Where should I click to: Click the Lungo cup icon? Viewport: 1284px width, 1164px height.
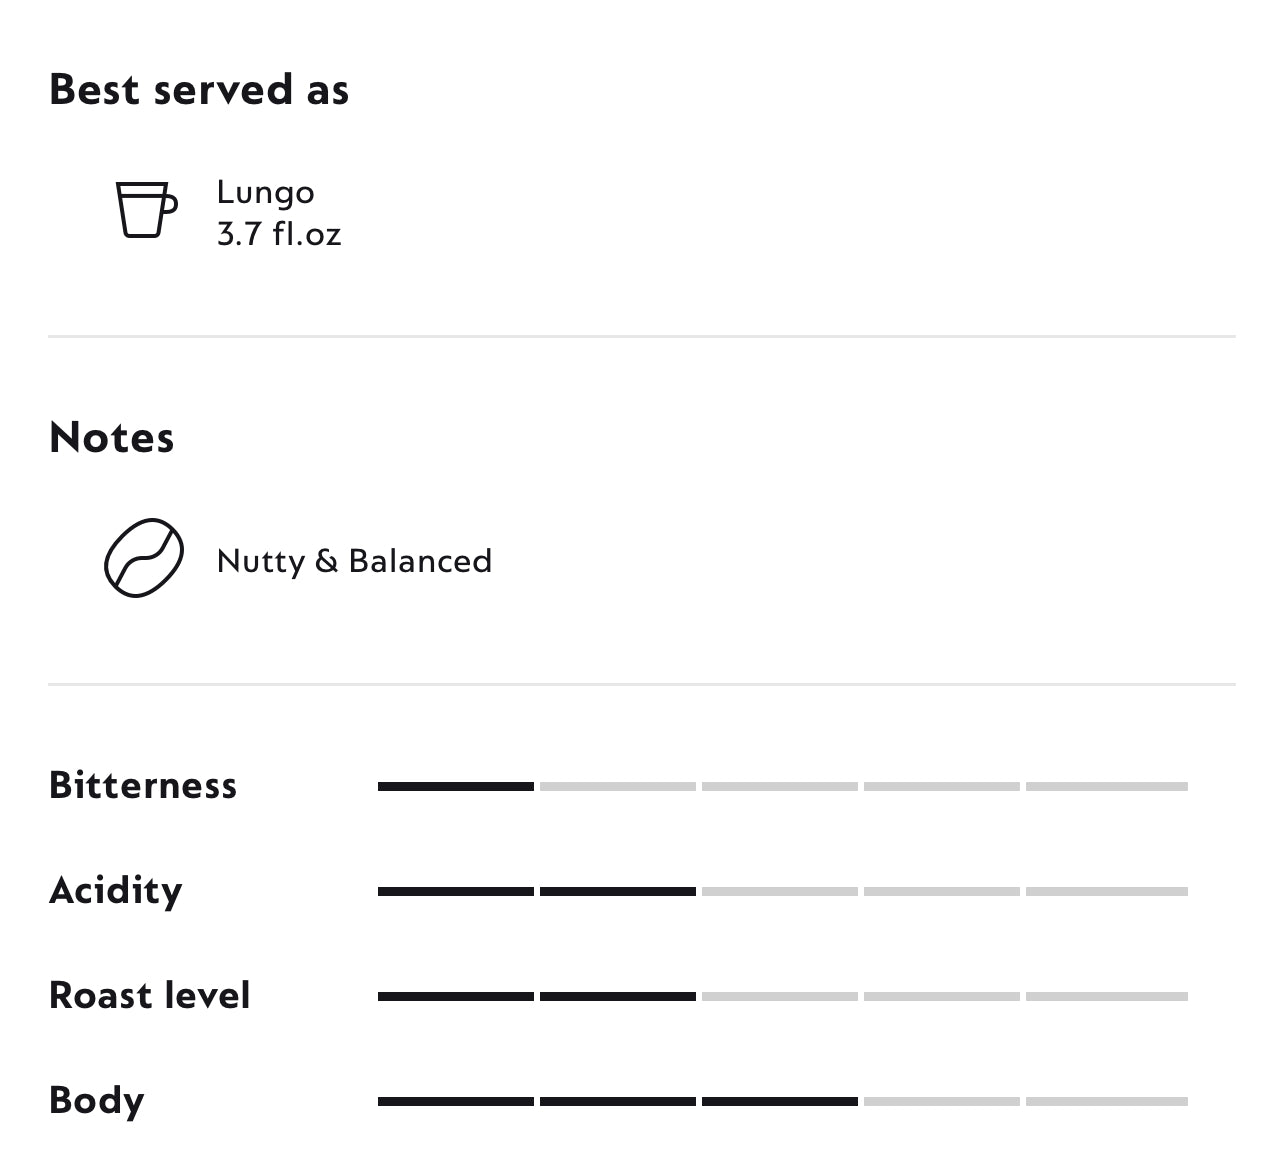[146, 209]
